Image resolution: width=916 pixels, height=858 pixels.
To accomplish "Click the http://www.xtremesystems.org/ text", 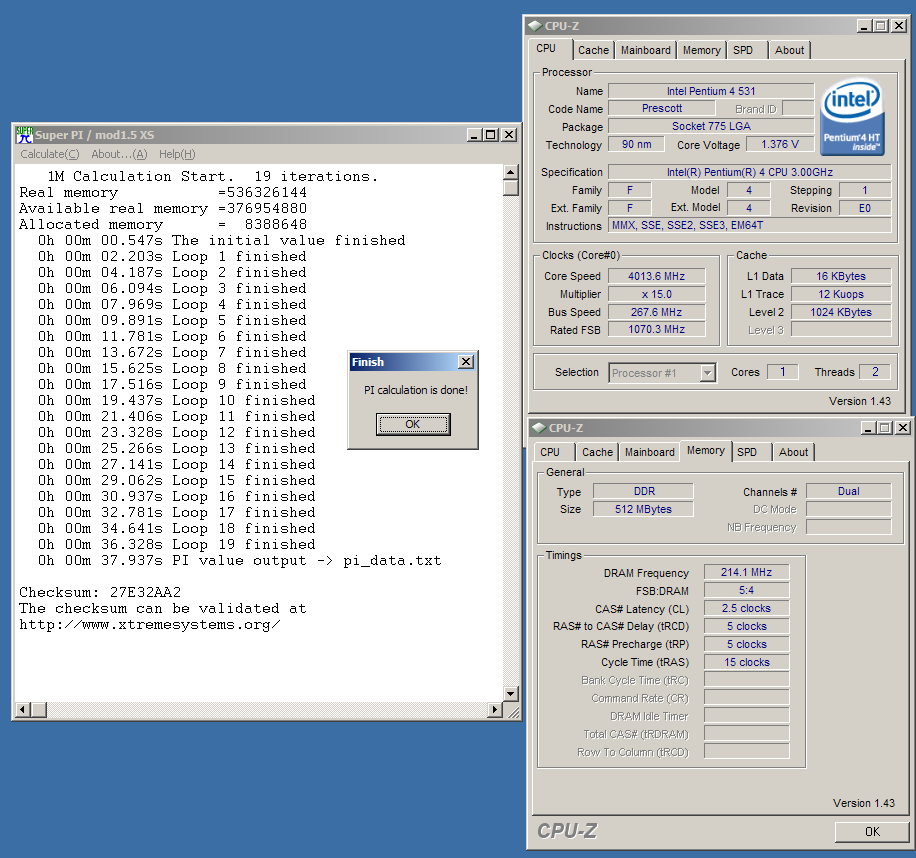I will pos(150,625).
